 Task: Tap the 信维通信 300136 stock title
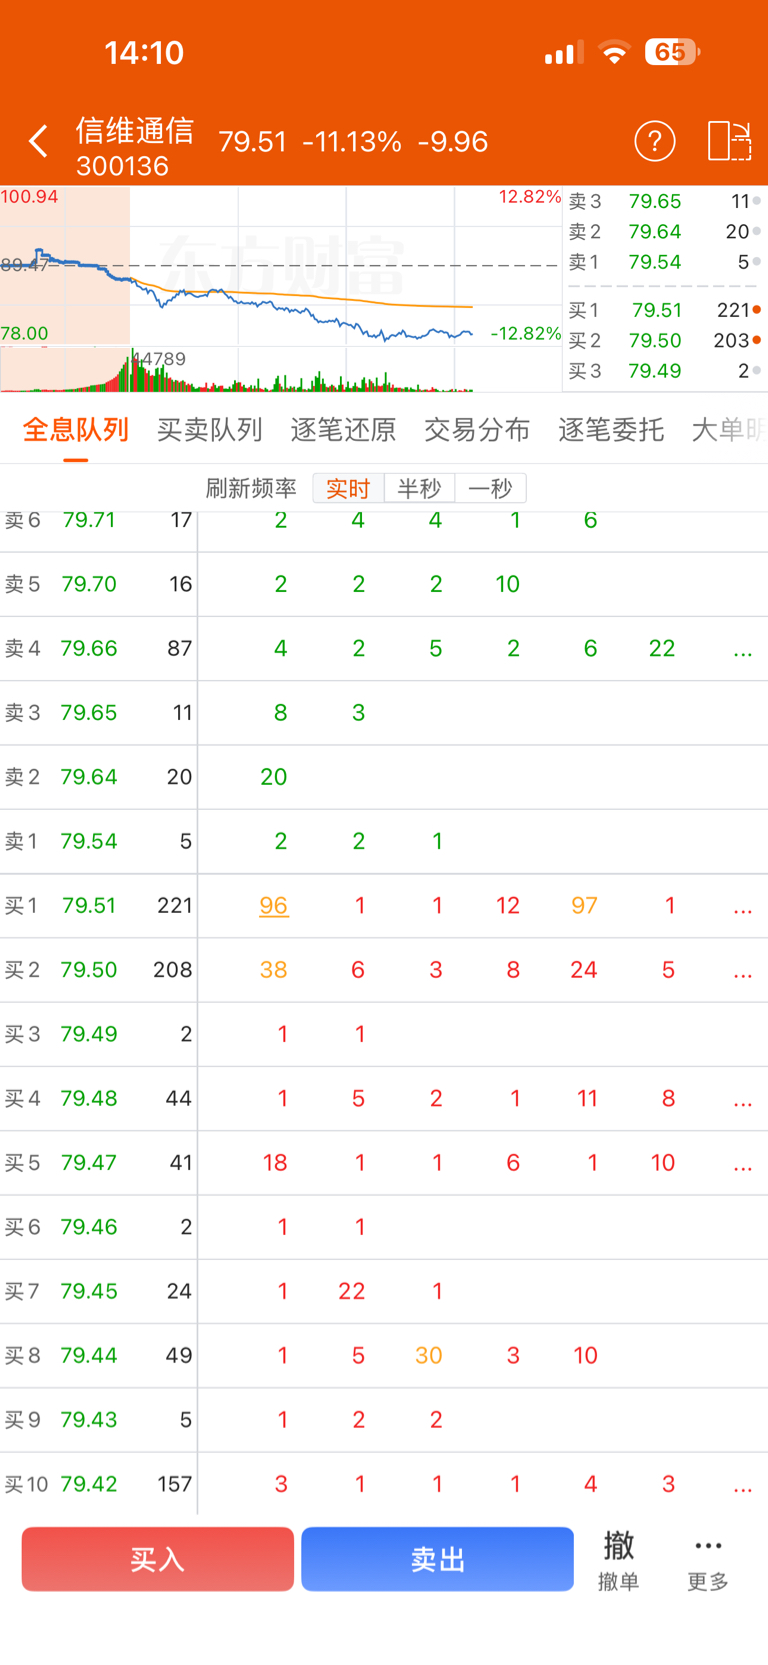click(x=134, y=146)
